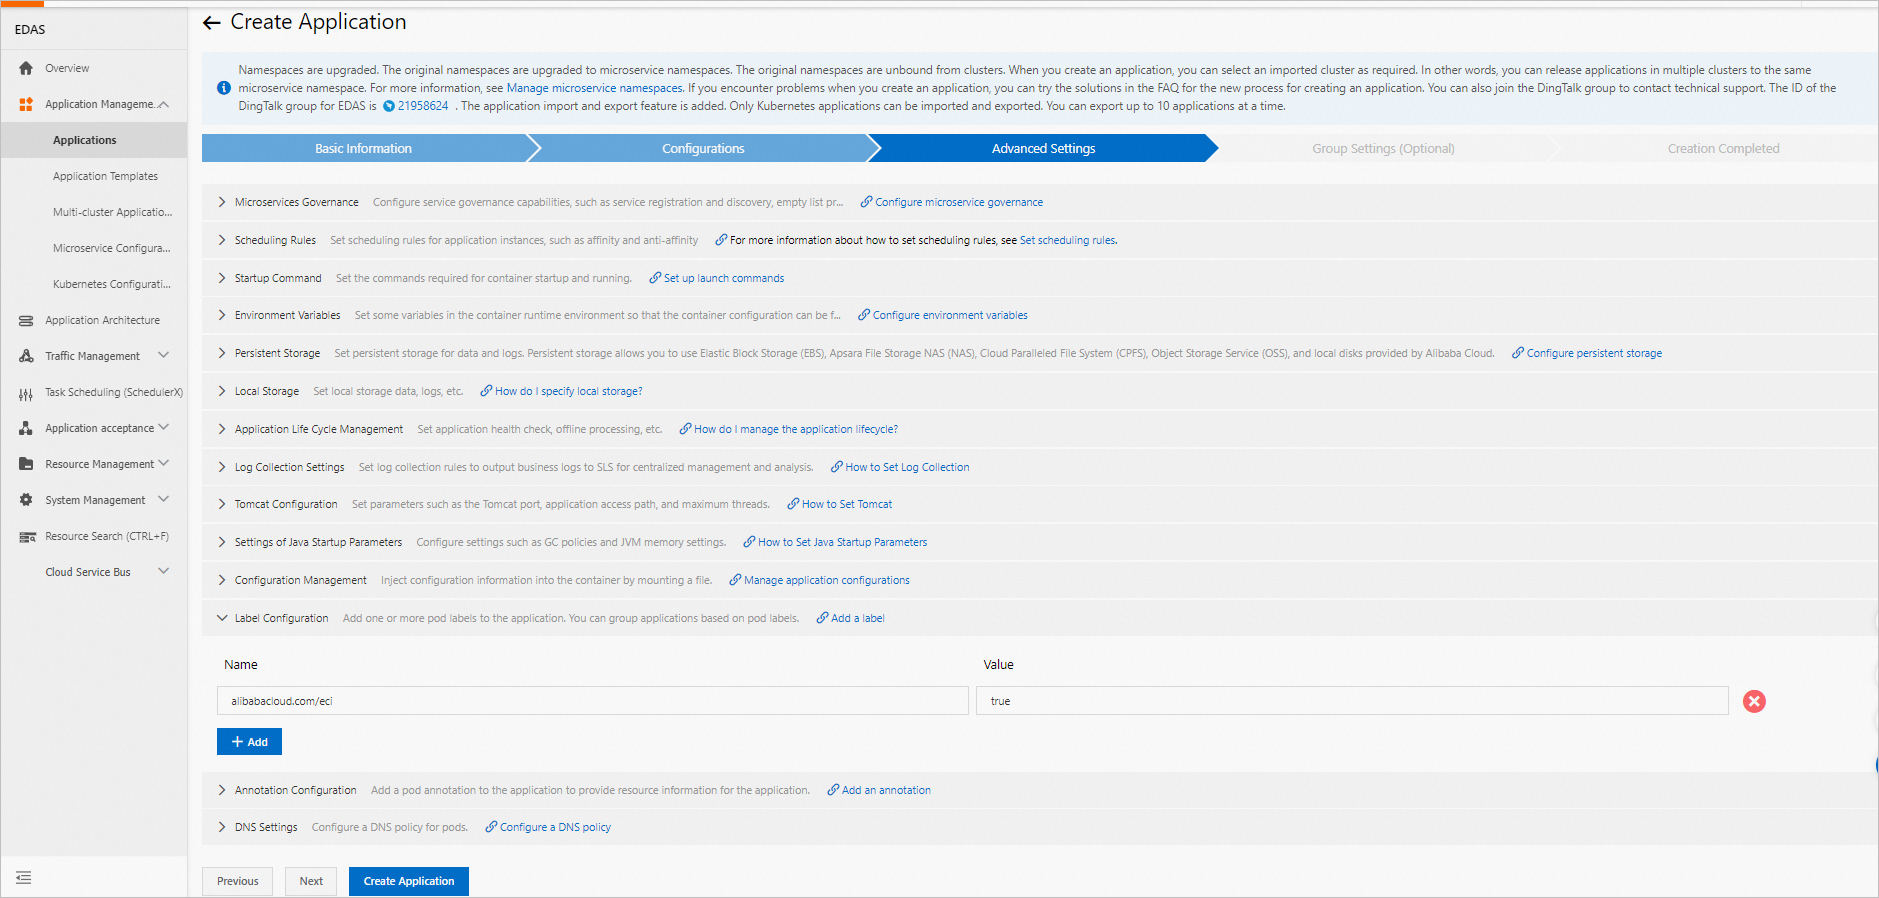Click the Overview home icon
The width and height of the screenshot is (1879, 898).
(26, 68)
